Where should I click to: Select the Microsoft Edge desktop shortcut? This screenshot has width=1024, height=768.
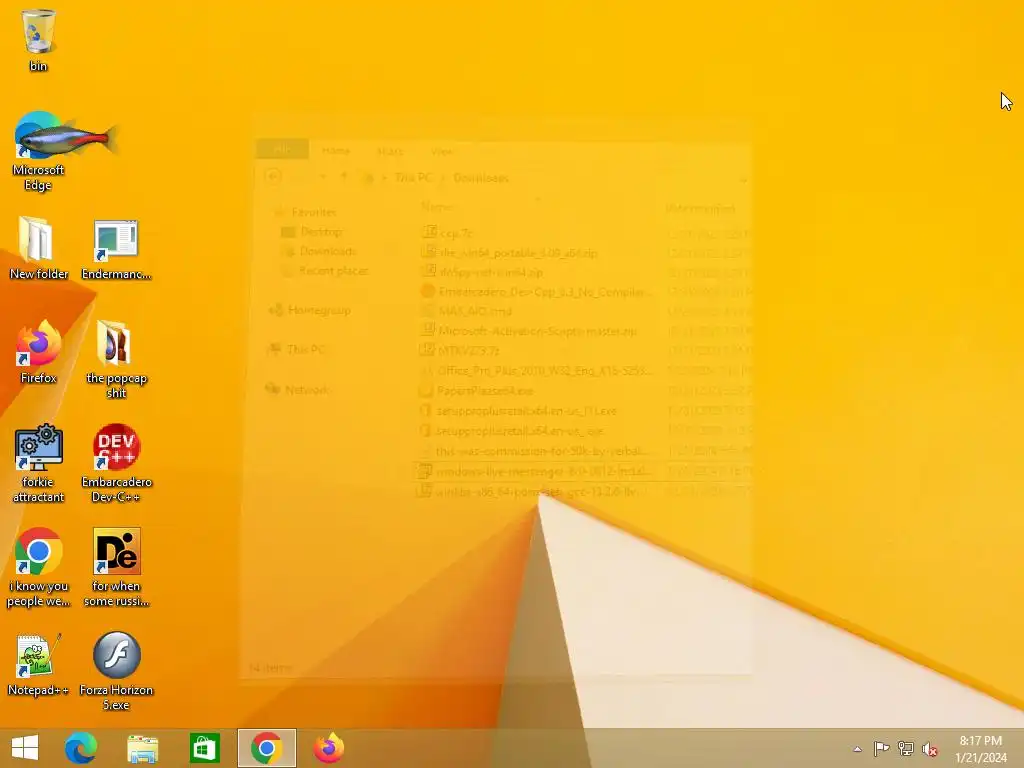[x=38, y=150]
